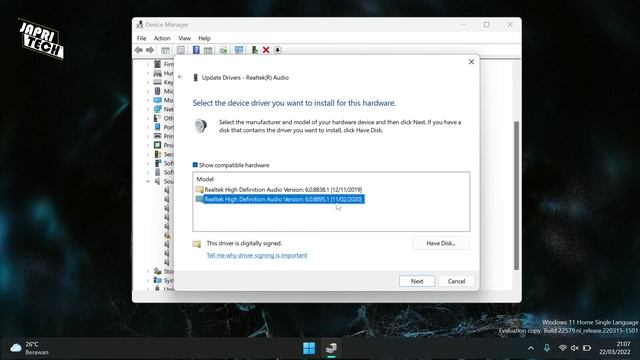Select the Print queues printer icon
Screen dimensions: 640x360
[x=158, y=136]
